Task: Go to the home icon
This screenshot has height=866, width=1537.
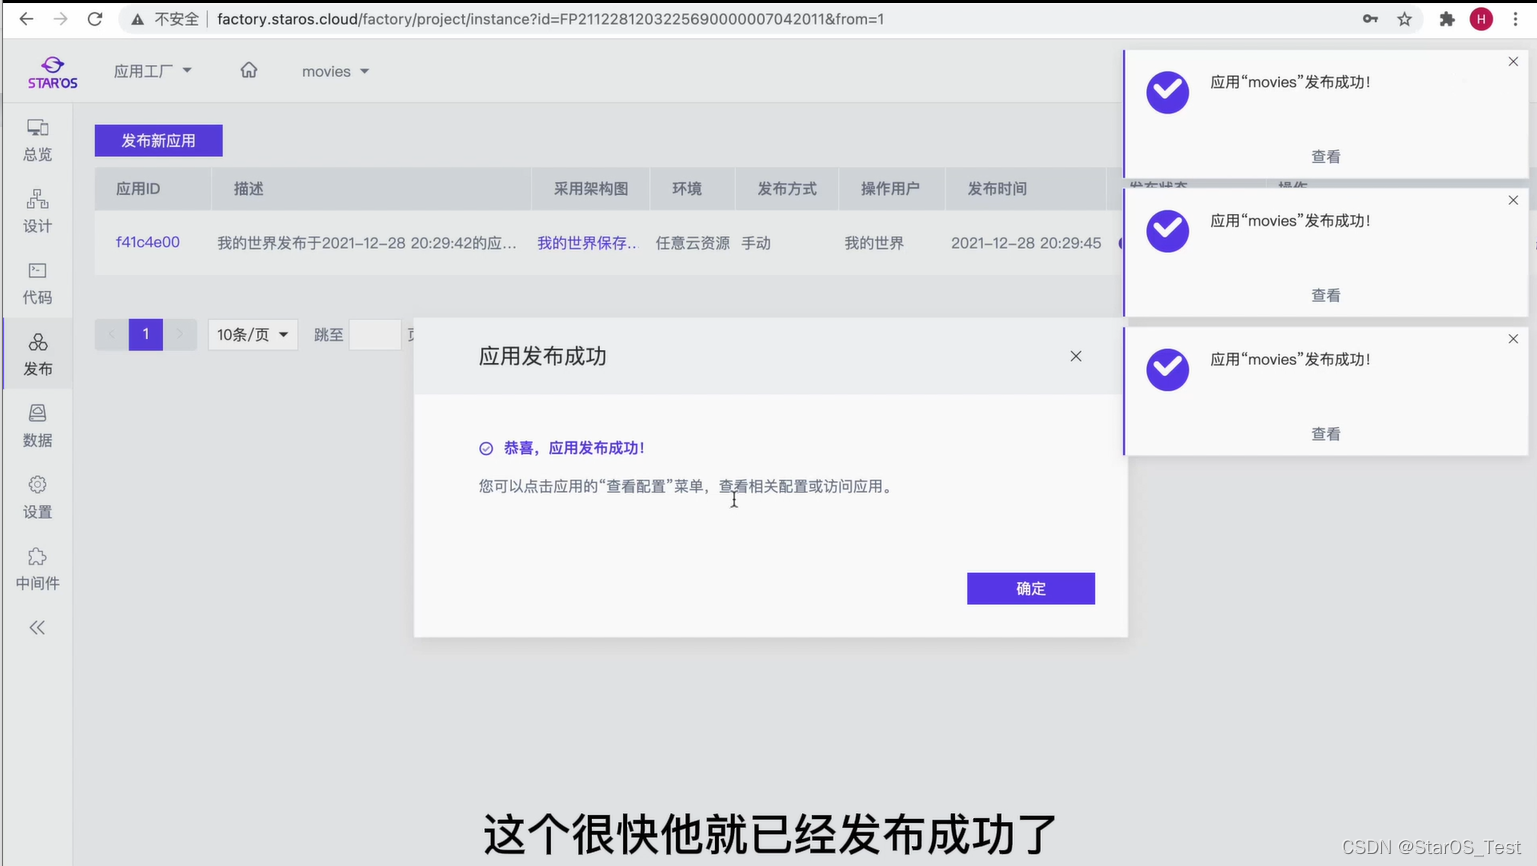Action: [x=249, y=70]
